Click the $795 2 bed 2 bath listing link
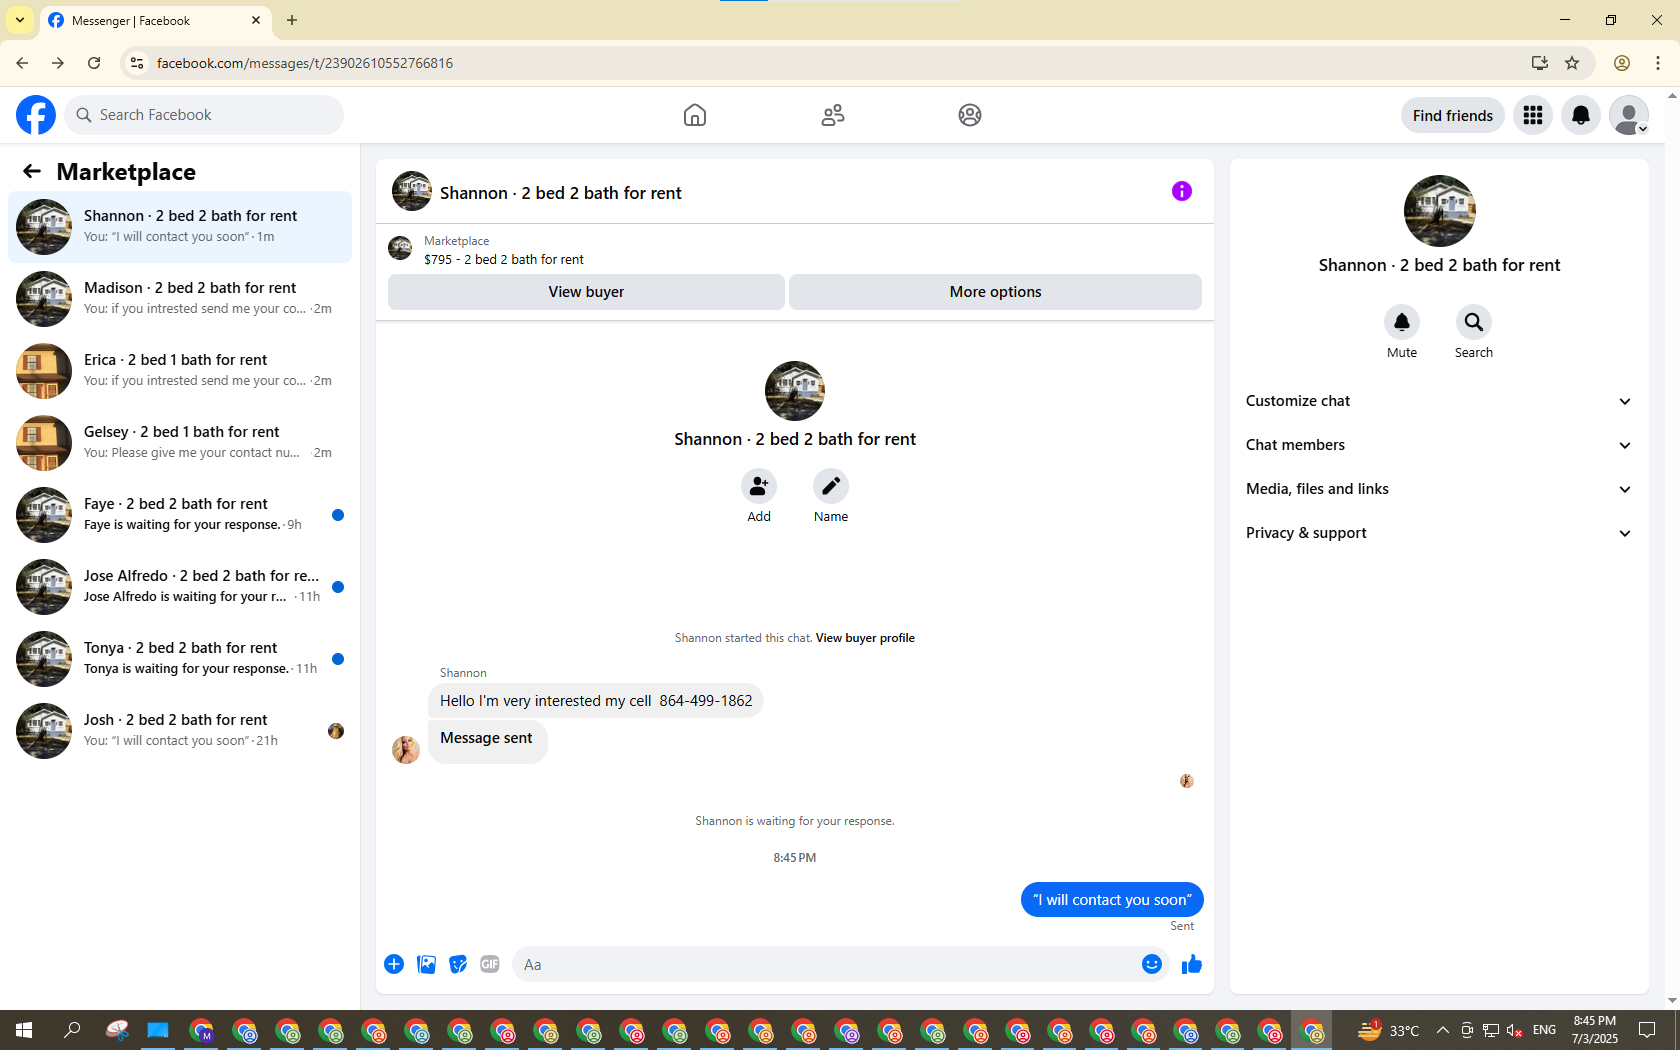1680x1050 pixels. (504, 259)
